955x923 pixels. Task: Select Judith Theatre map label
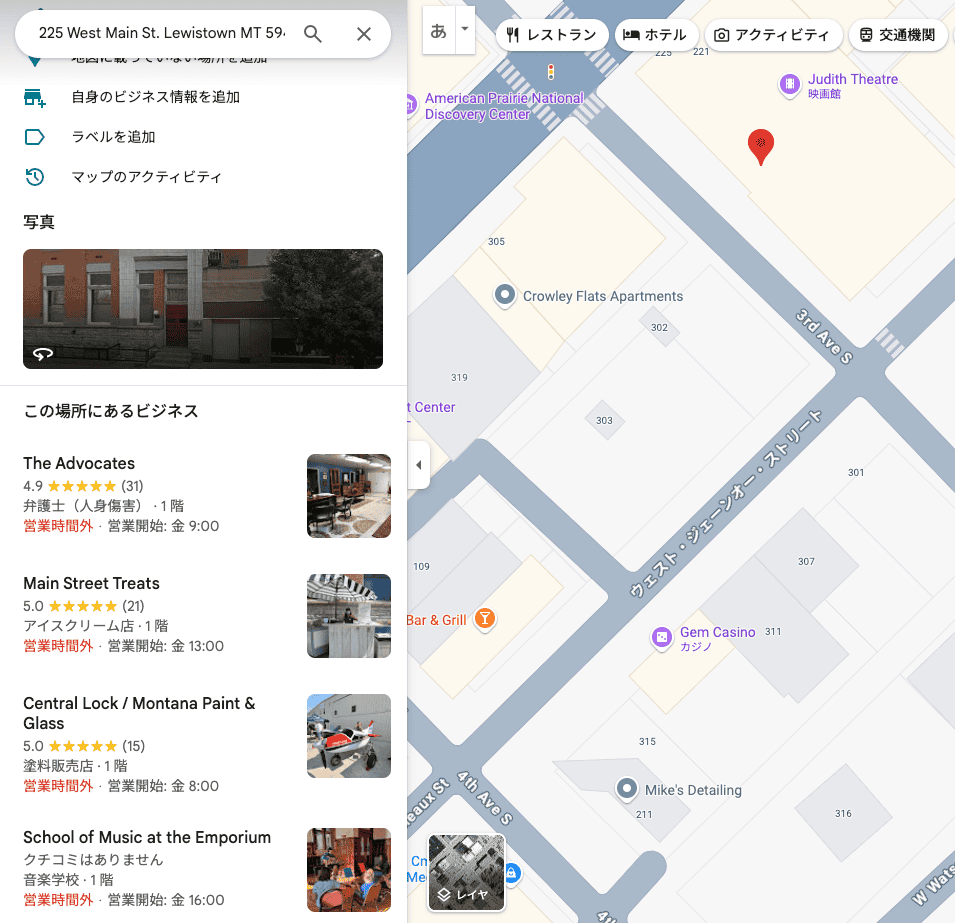(853, 79)
